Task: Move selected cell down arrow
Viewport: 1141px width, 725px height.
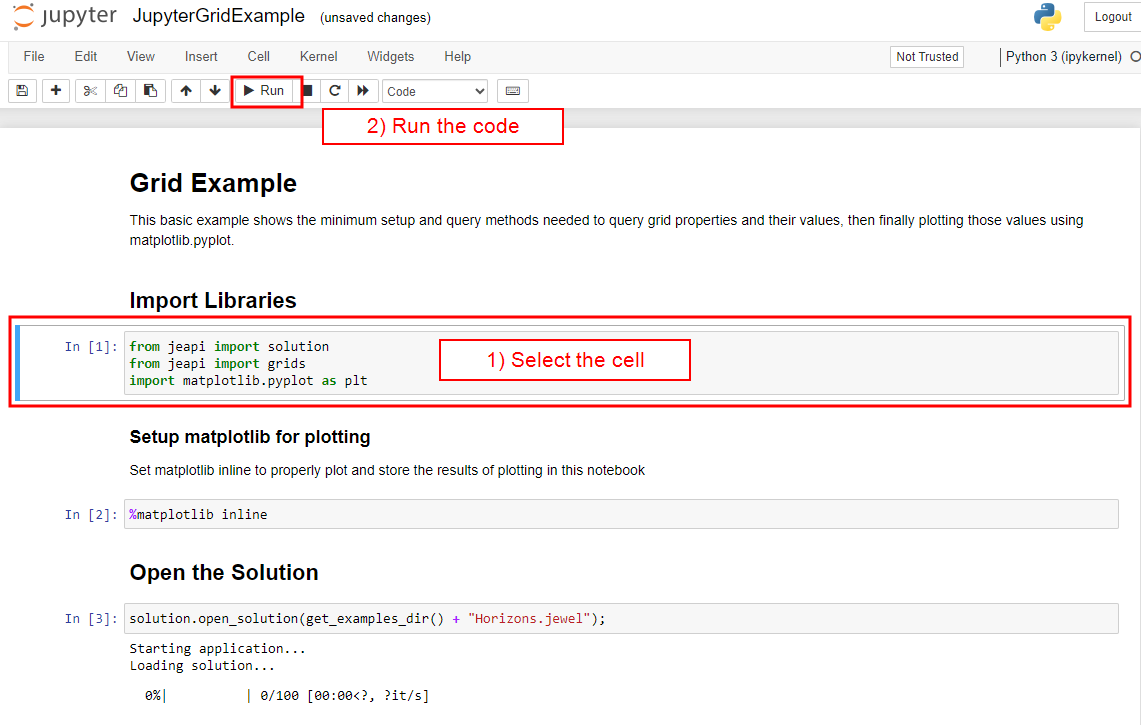Action: [215, 91]
